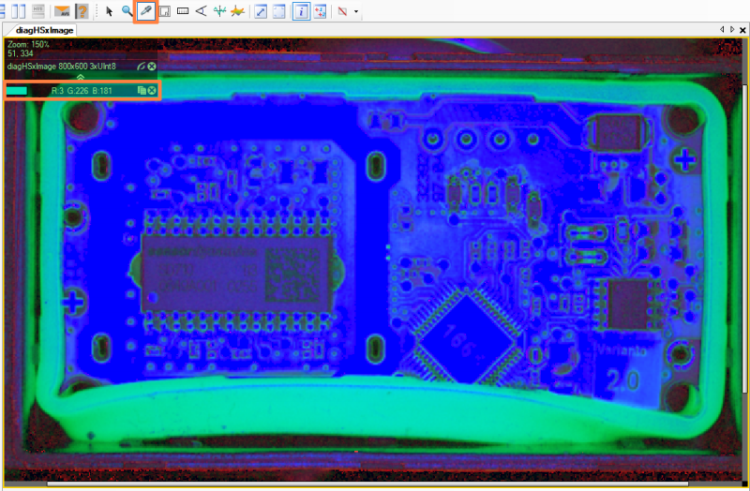Screen dimensions: 750x491
Task: Toggle the image info overlay button
Action: [x=300, y=12]
